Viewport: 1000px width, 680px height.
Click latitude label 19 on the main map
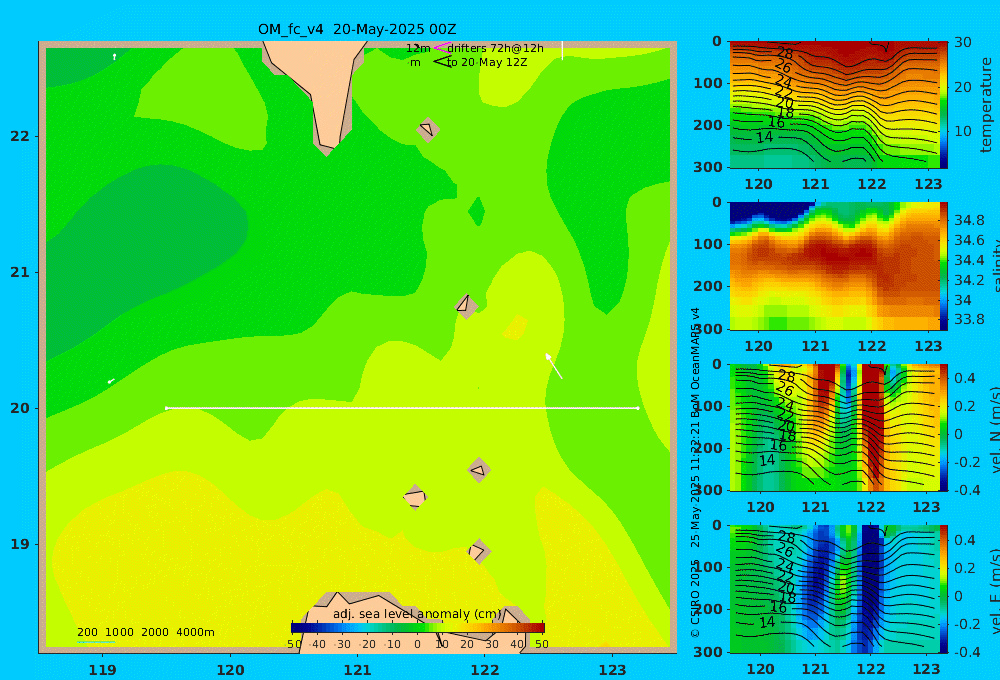point(20,544)
